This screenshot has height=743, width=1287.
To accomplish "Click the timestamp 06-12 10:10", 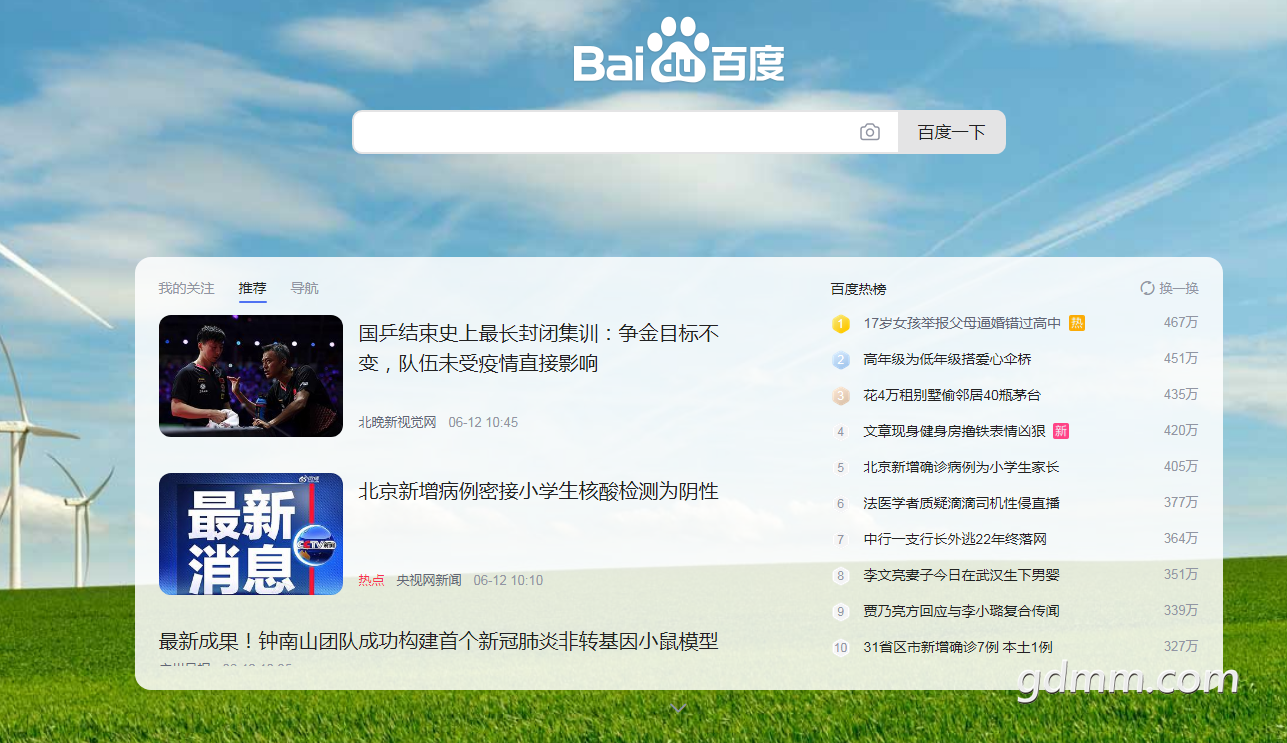I will pos(508,580).
